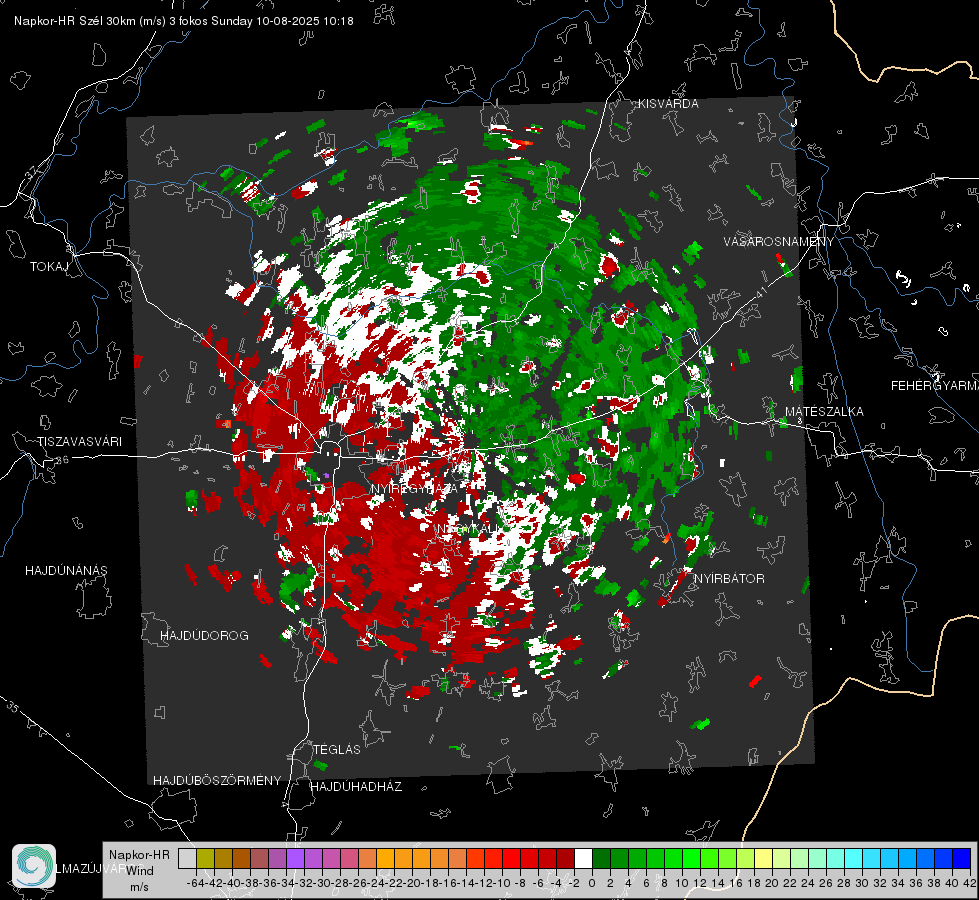Click the '42' value on the legend scale
The width and height of the screenshot is (979, 900).
(969, 883)
